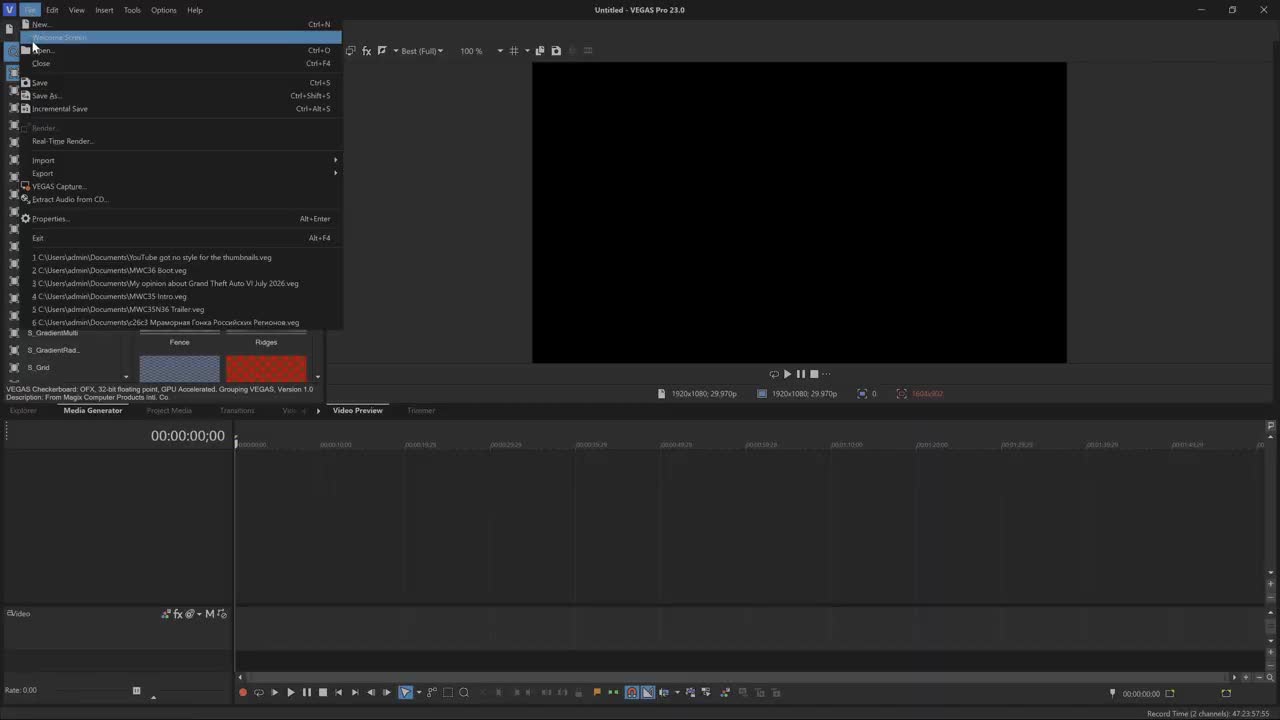Toggle loop playback under the video preview
This screenshot has width=1280, height=720.
(x=774, y=374)
